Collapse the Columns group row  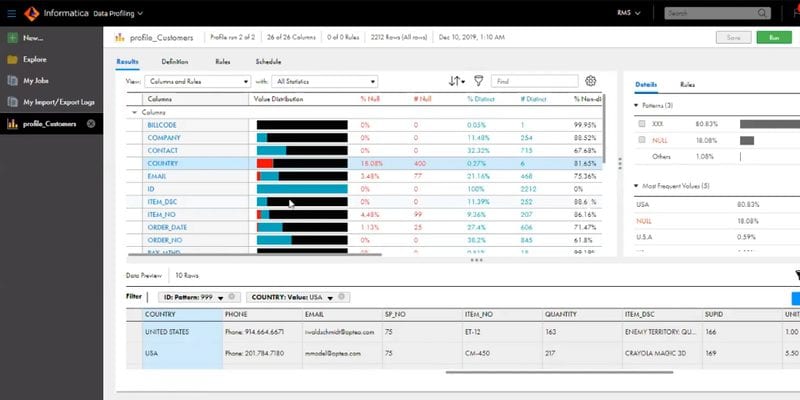pos(135,112)
